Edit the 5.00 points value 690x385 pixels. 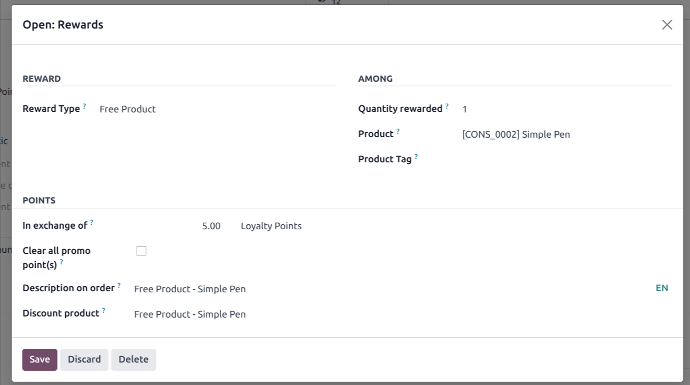tap(211, 226)
